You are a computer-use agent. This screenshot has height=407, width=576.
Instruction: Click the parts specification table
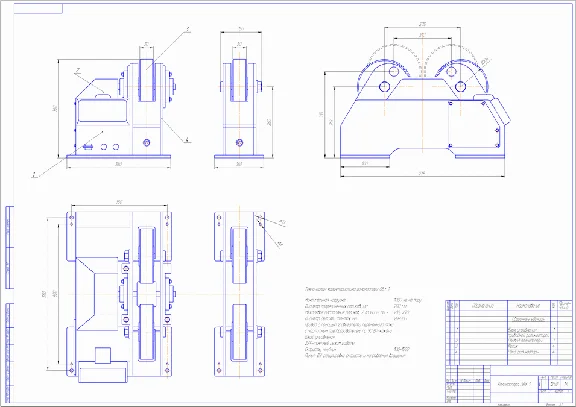pos(509,332)
